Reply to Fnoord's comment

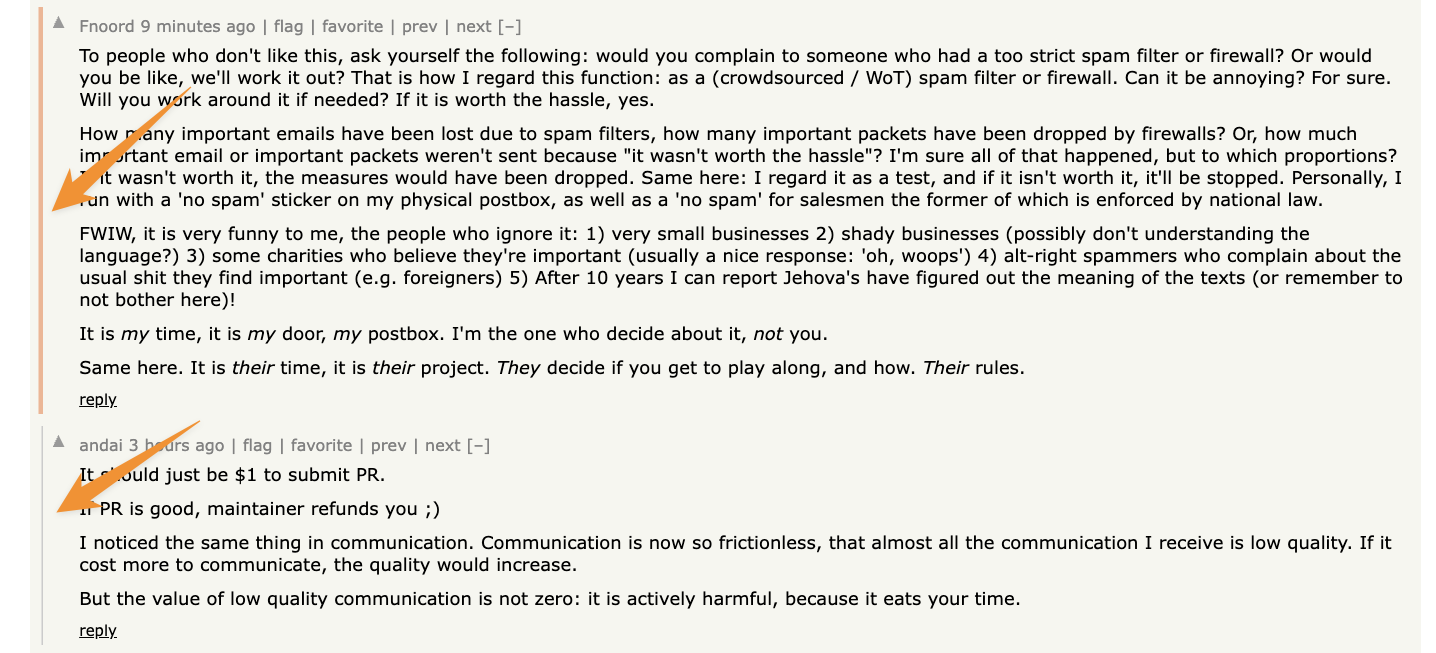point(98,400)
